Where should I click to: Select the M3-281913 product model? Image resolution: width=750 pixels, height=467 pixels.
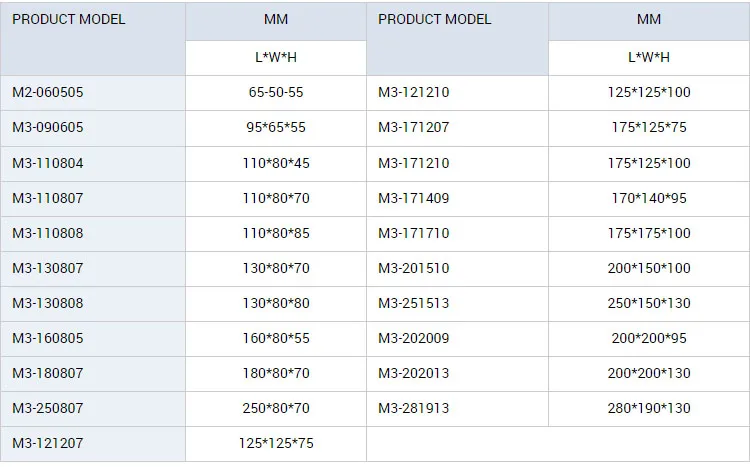coord(414,408)
